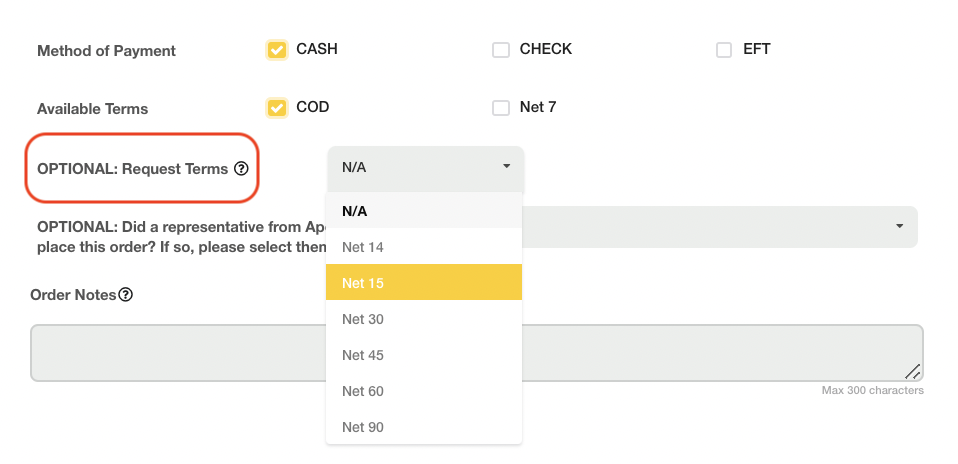
Task: Select Net 60 payment terms
Action: [x=363, y=391]
